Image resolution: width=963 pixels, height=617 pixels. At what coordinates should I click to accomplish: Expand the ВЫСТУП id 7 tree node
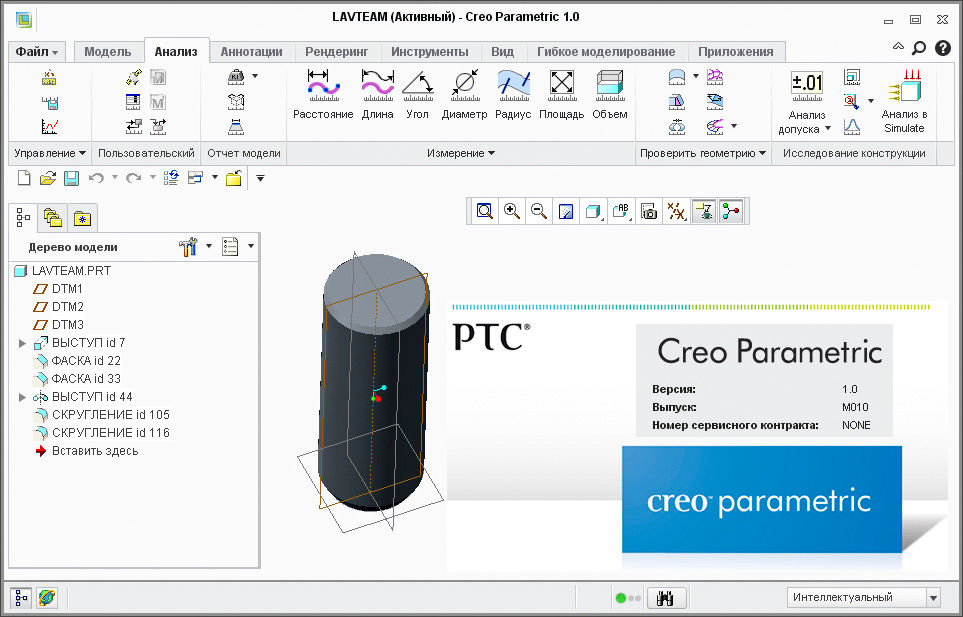click(x=22, y=343)
